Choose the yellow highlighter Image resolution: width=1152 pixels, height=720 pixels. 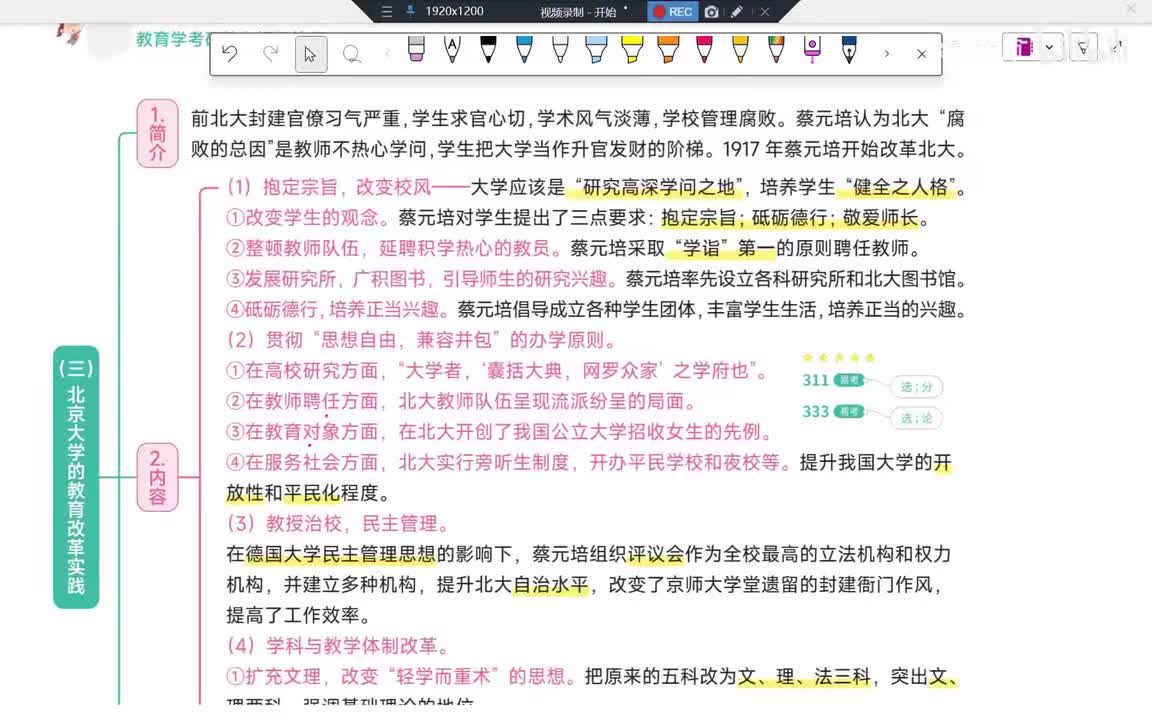pyautogui.click(x=632, y=50)
